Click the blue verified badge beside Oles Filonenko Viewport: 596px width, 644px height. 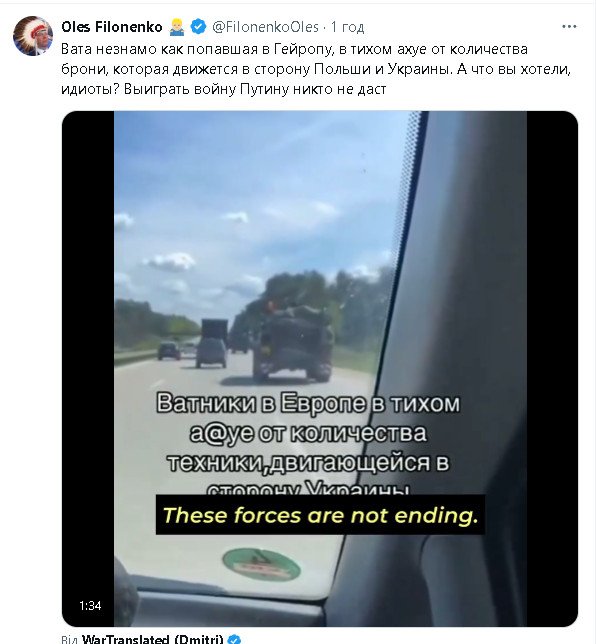199,27
